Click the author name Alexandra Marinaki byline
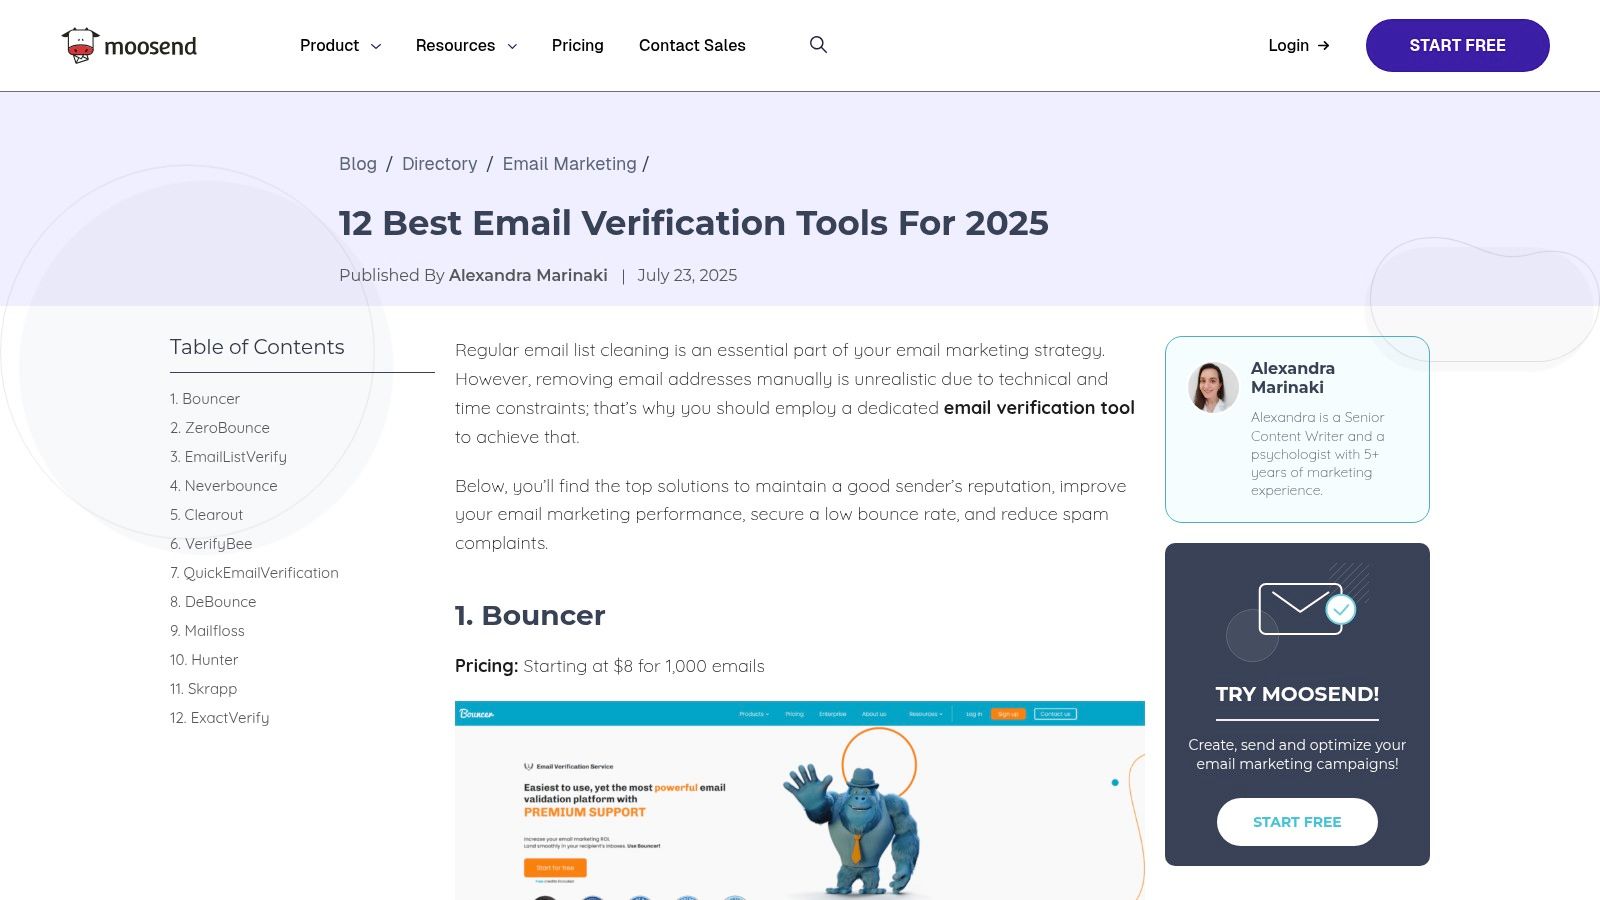1600x900 pixels. tap(528, 275)
